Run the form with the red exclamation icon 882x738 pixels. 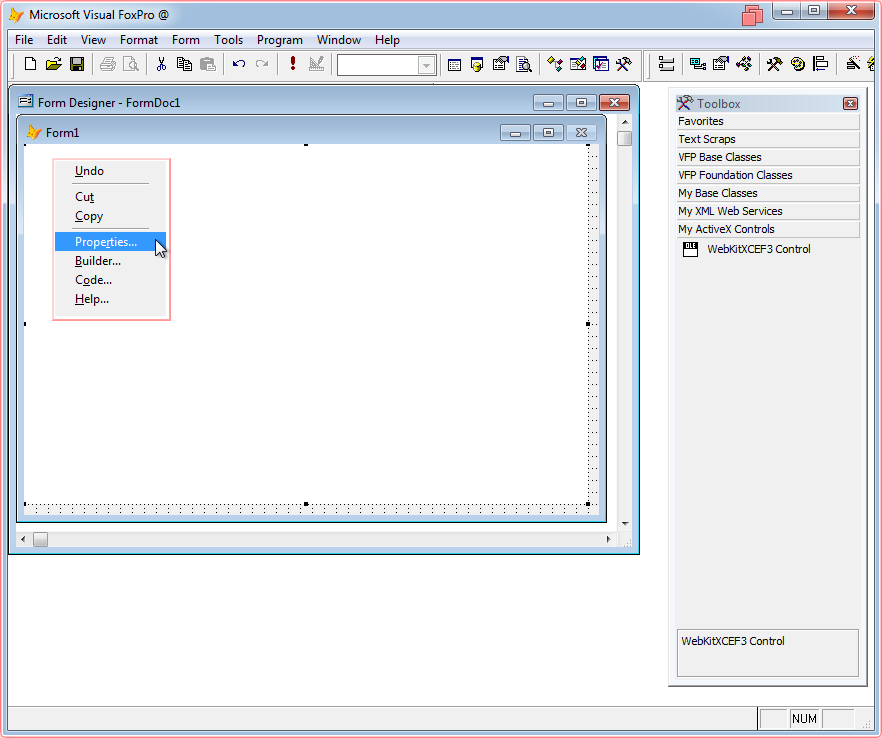coord(292,64)
